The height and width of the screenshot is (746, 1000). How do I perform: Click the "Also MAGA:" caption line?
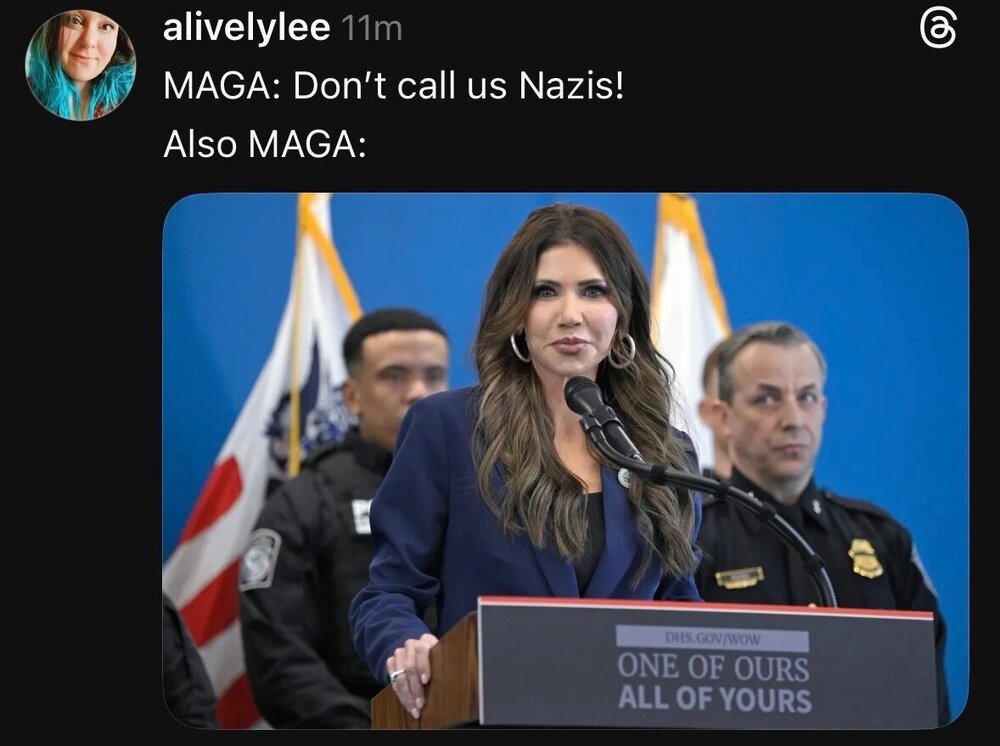[265, 144]
